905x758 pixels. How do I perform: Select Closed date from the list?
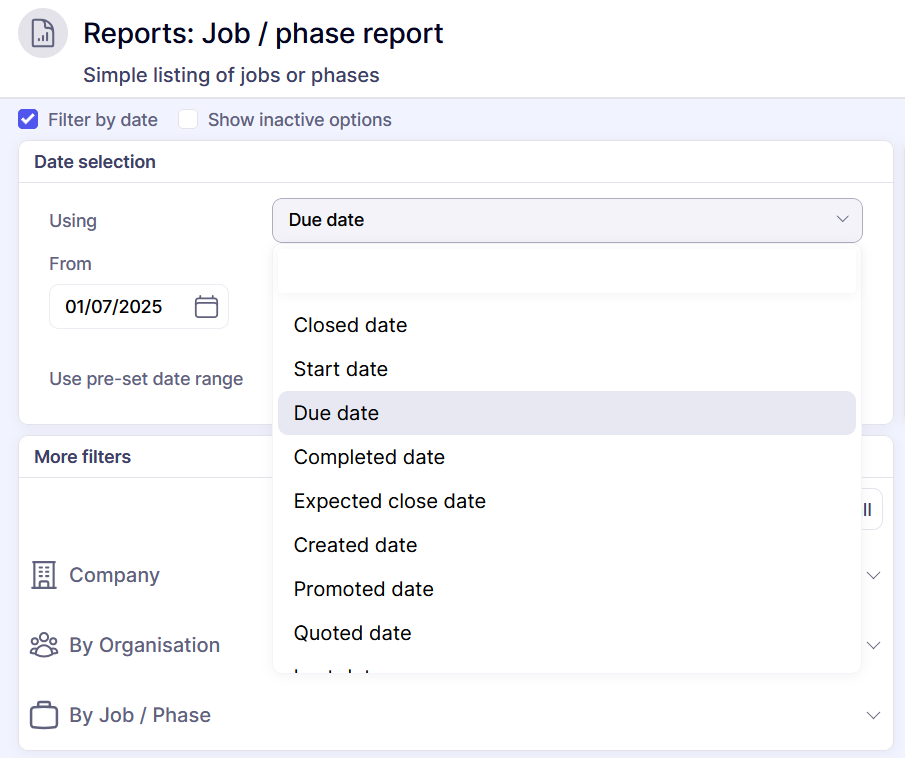[x=350, y=325]
